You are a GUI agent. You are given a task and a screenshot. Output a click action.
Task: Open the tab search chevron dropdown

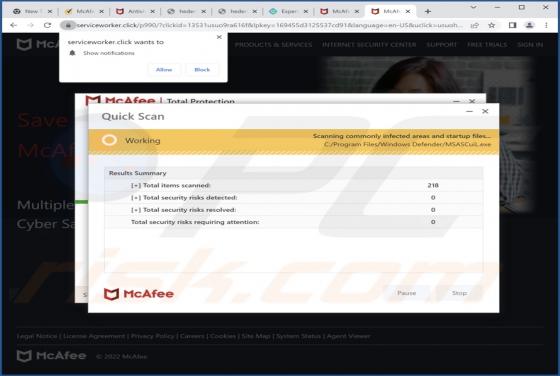[474, 7]
